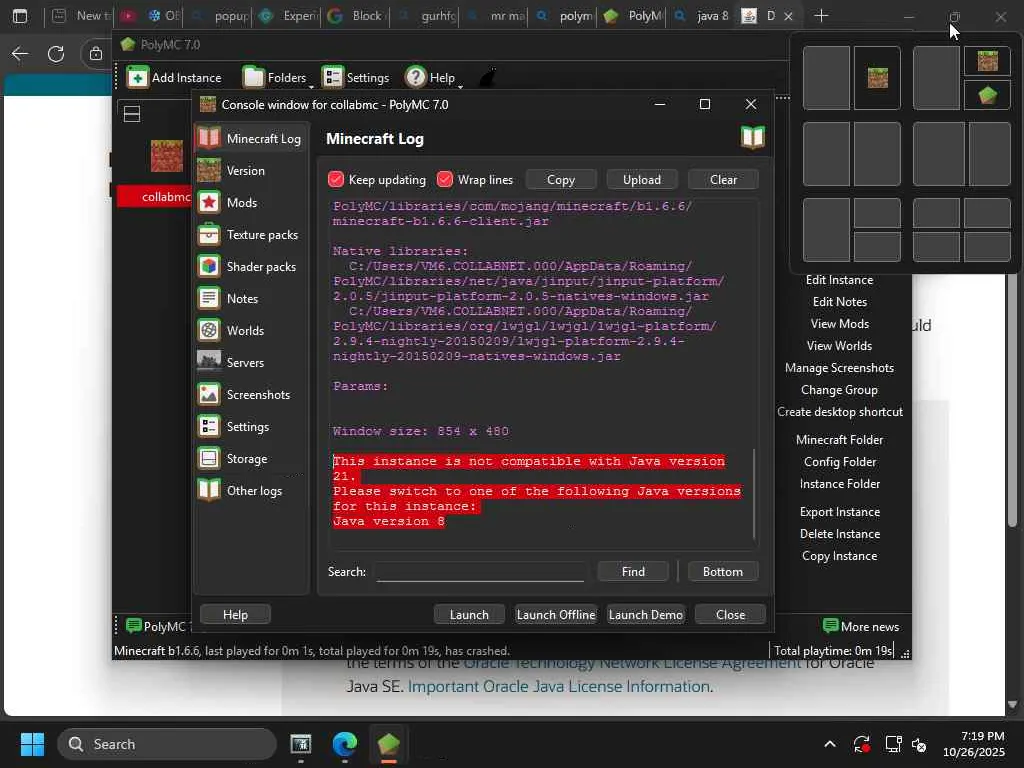
Task: Expand the system tray hidden icons chevron
Action: [829, 744]
